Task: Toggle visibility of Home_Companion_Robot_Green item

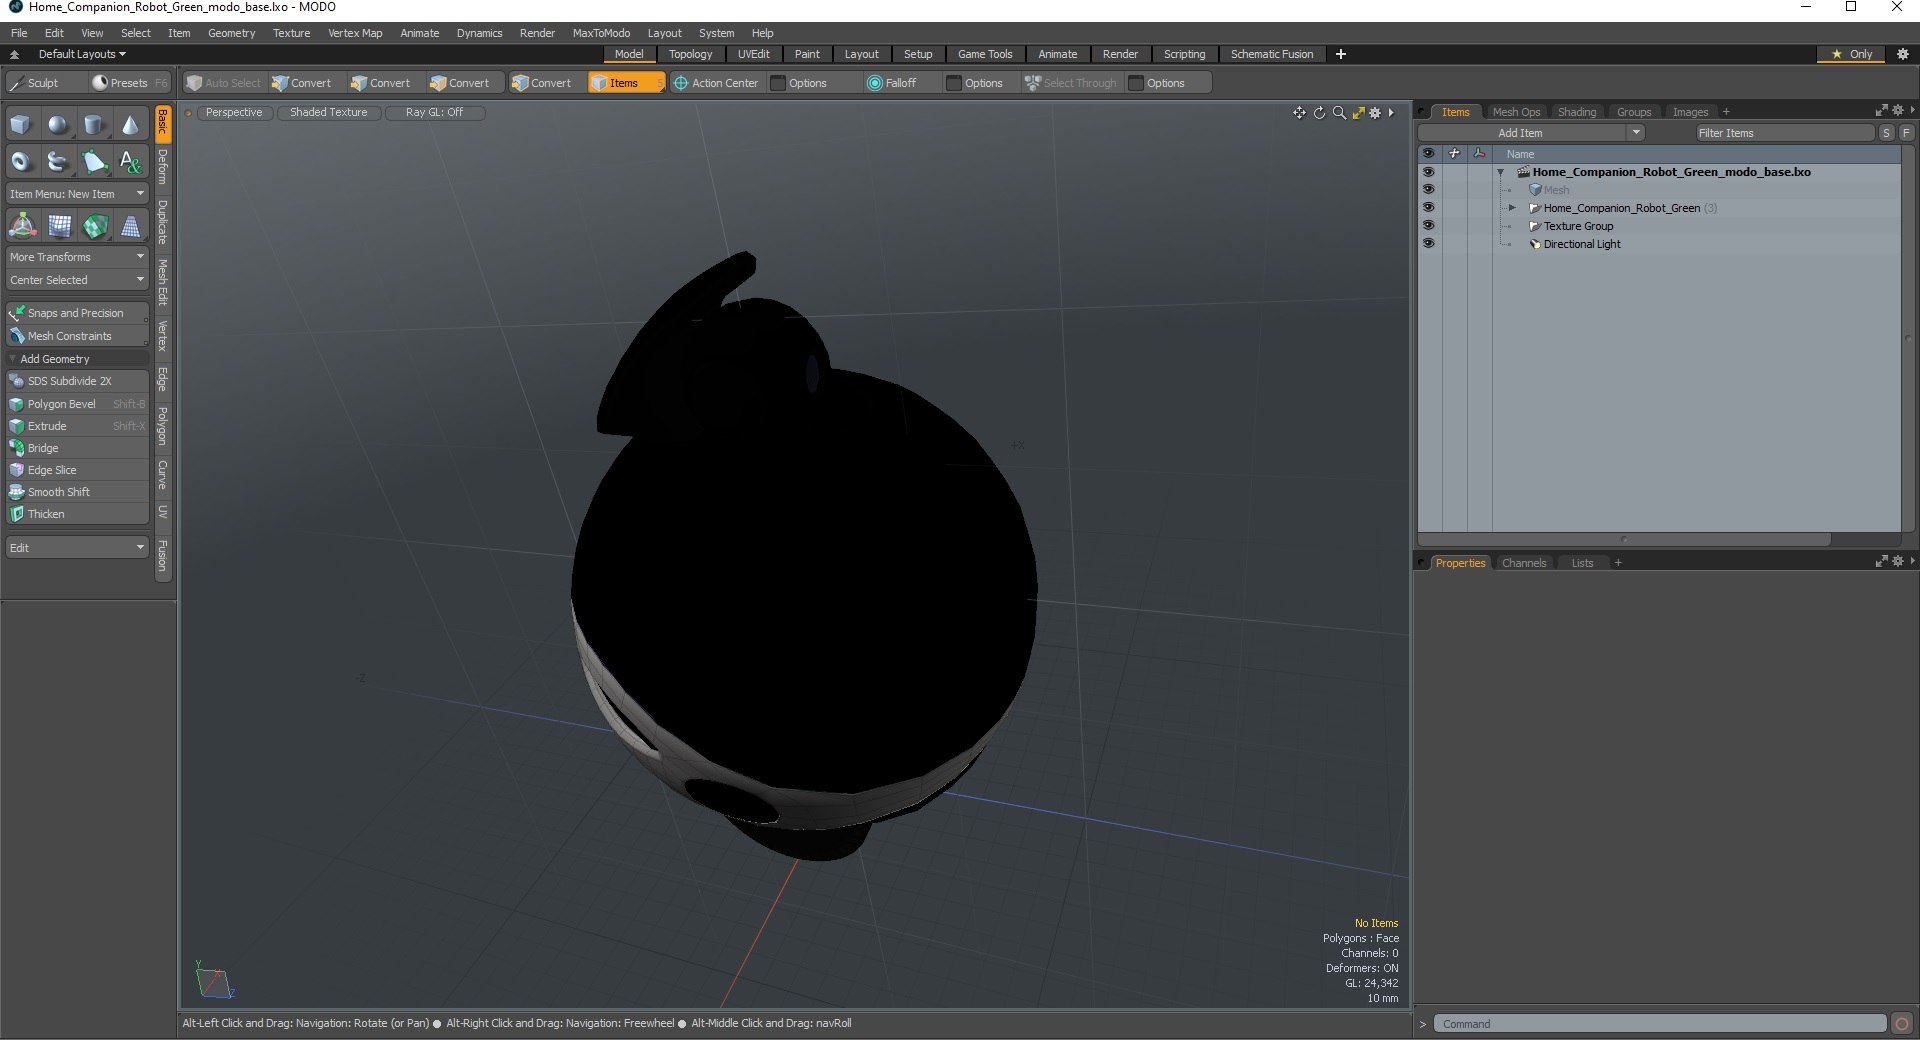Action: 1428,207
